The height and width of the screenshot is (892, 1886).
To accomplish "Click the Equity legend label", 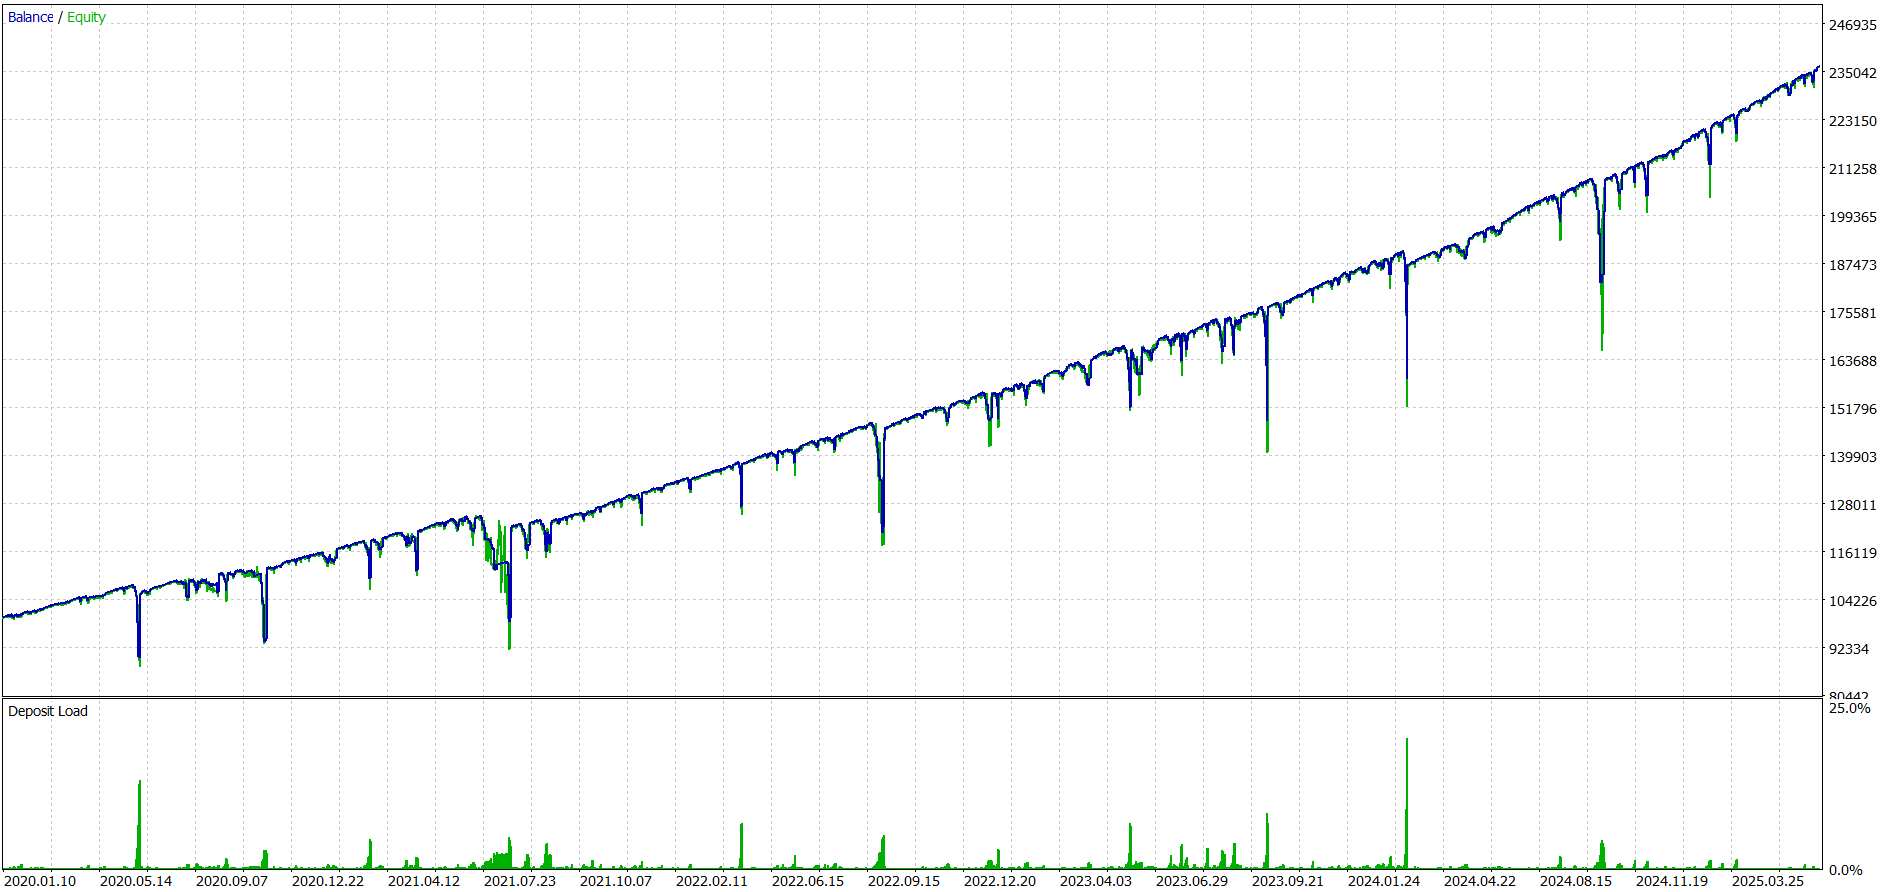I will (x=86, y=17).
